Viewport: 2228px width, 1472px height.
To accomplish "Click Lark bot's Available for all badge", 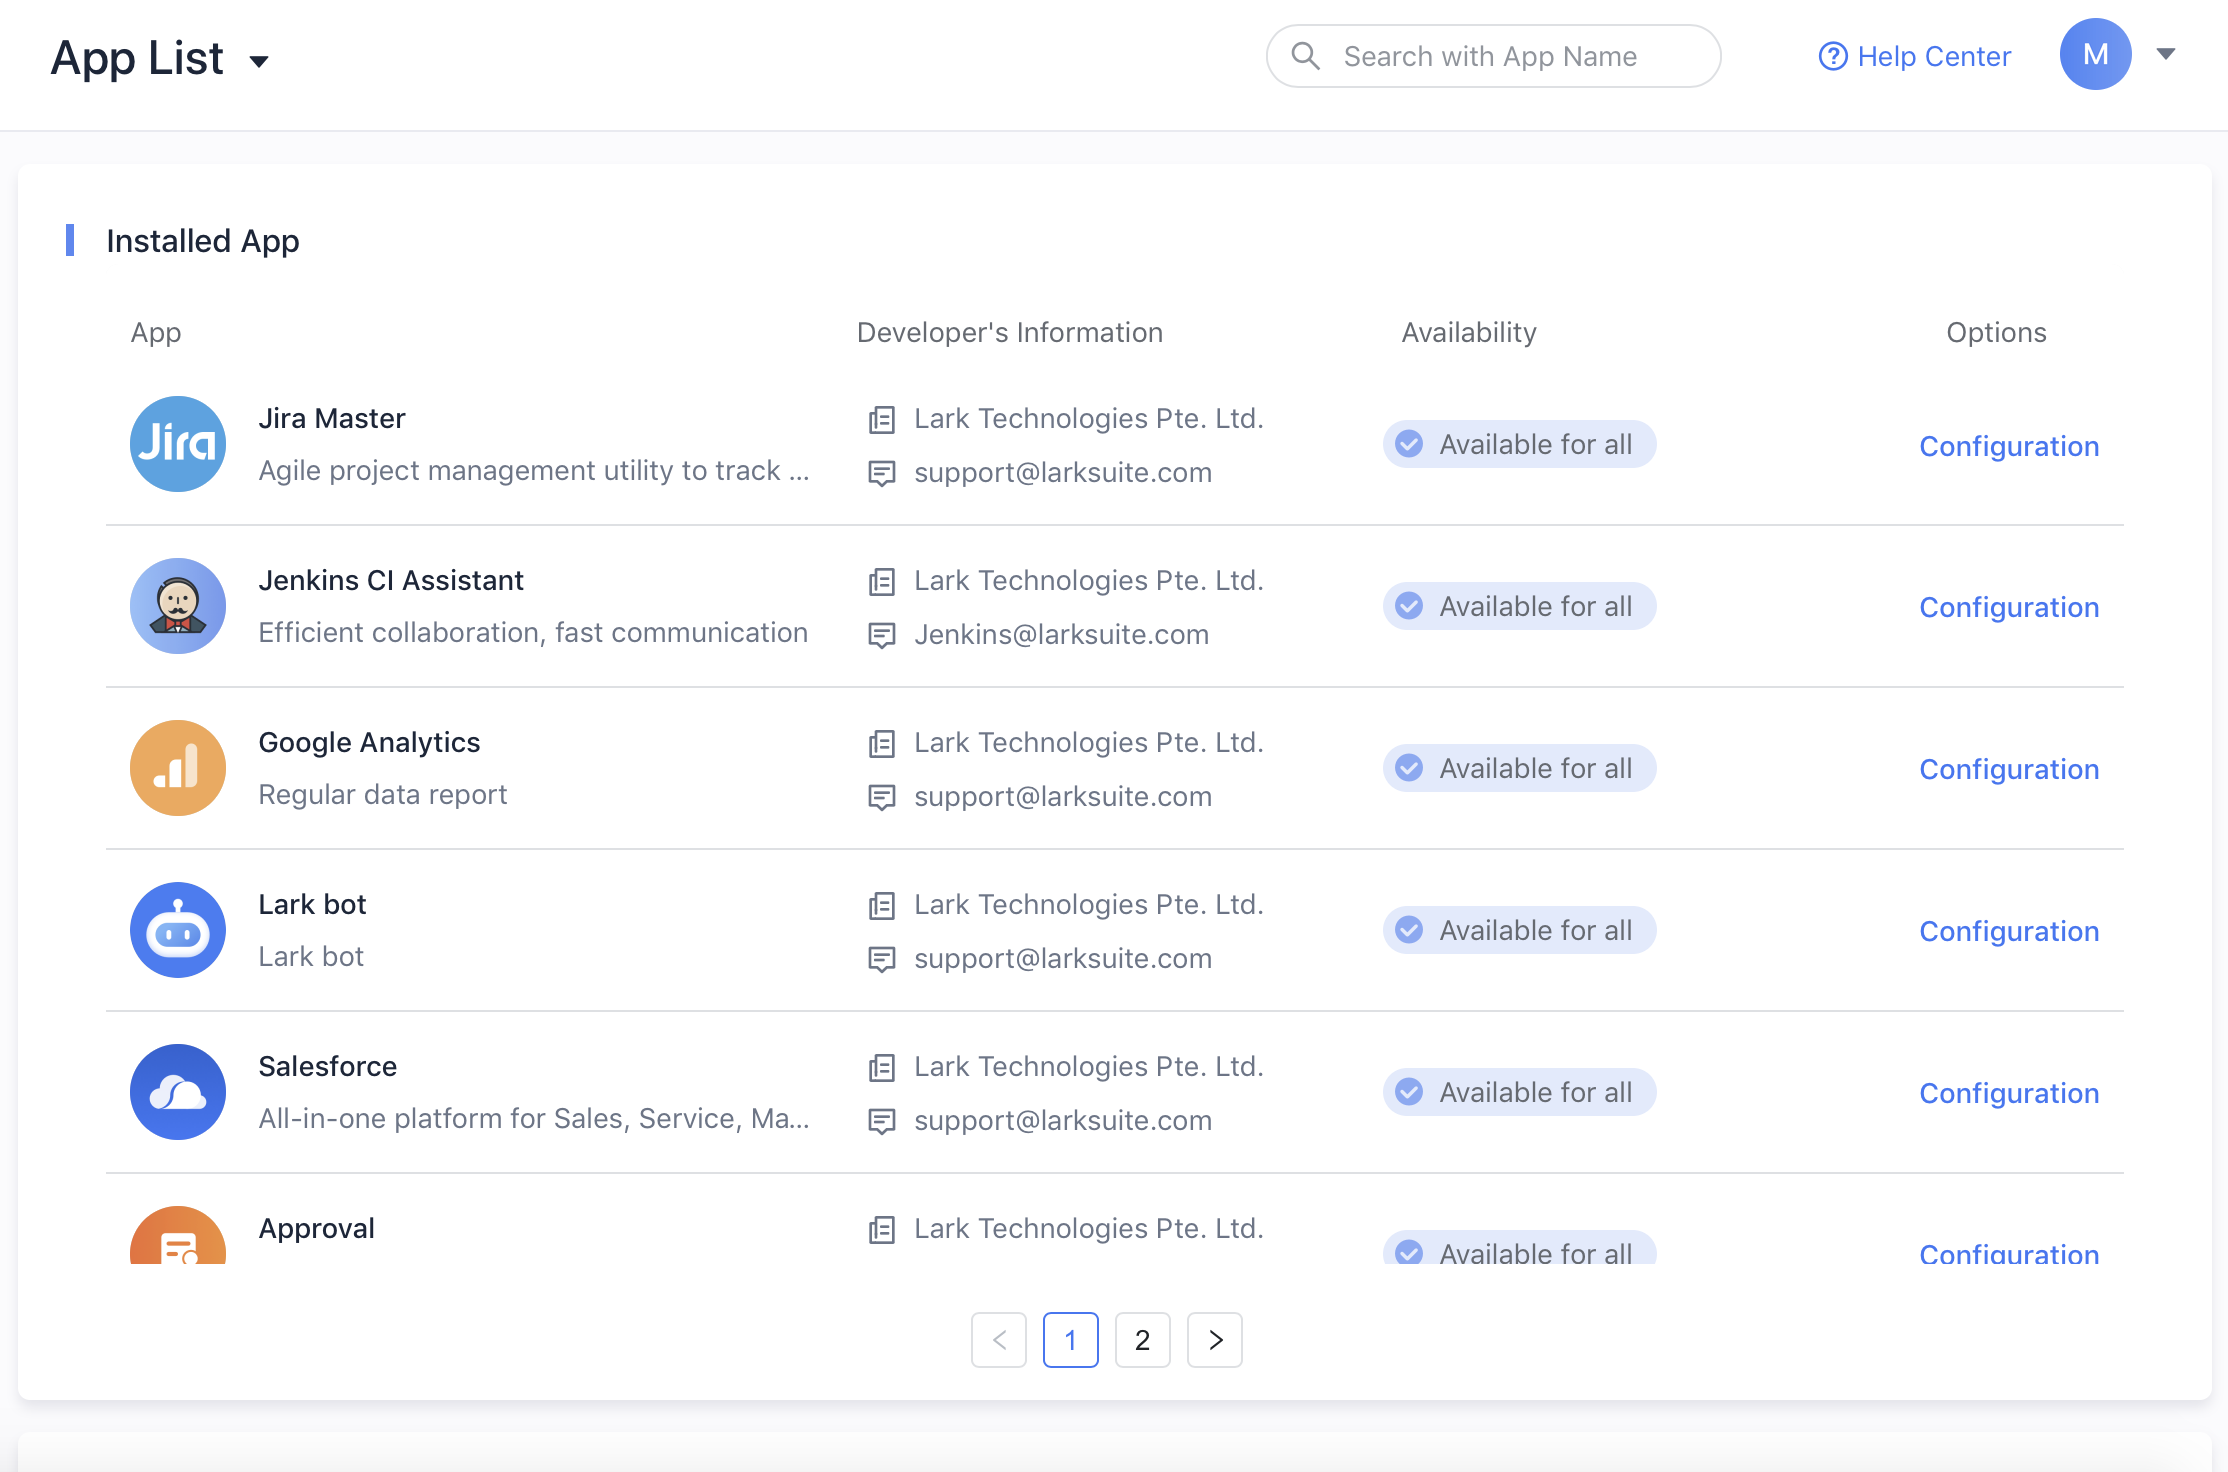I will tap(1519, 930).
